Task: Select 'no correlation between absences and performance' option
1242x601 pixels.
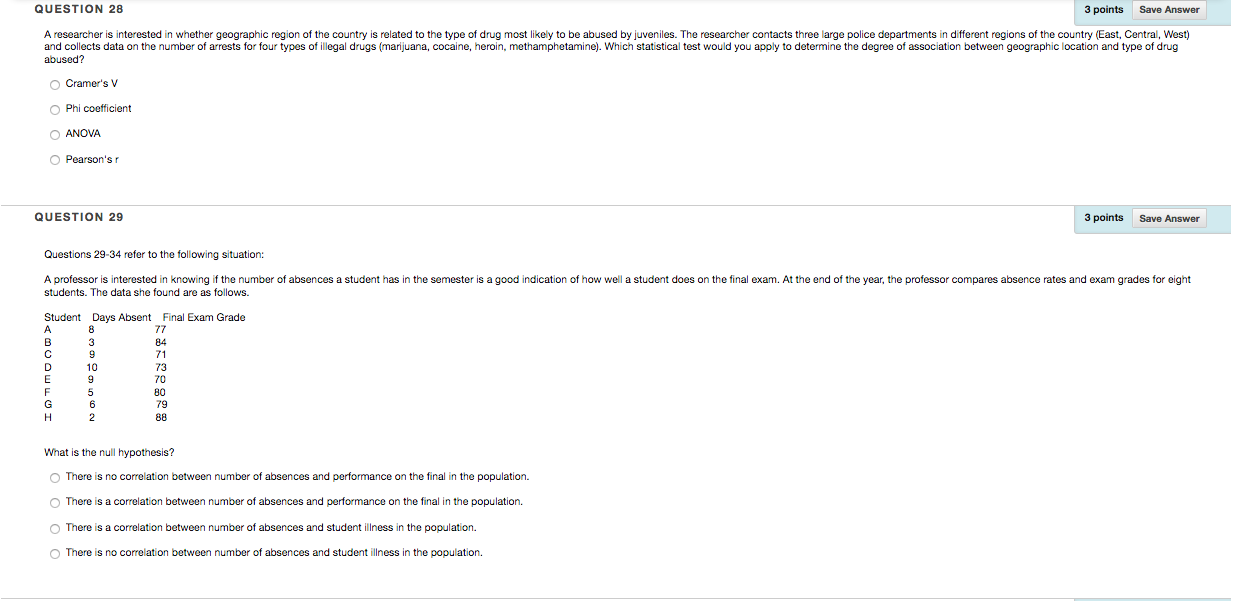Action: [55, 477]
